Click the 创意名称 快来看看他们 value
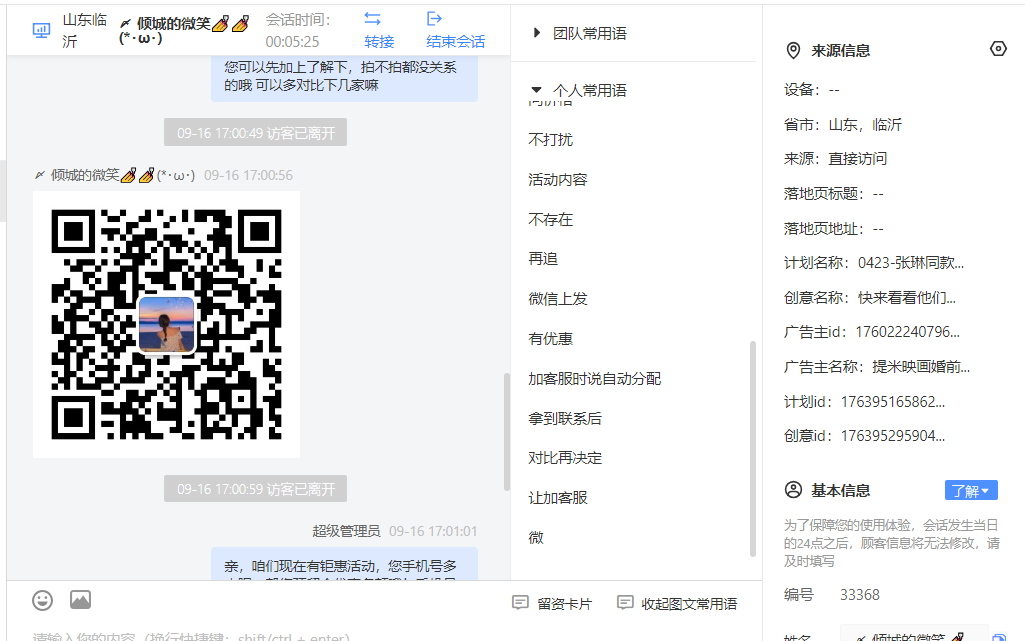The width and height of the screenshot is (1025, 641). click(x=907, y=298)
